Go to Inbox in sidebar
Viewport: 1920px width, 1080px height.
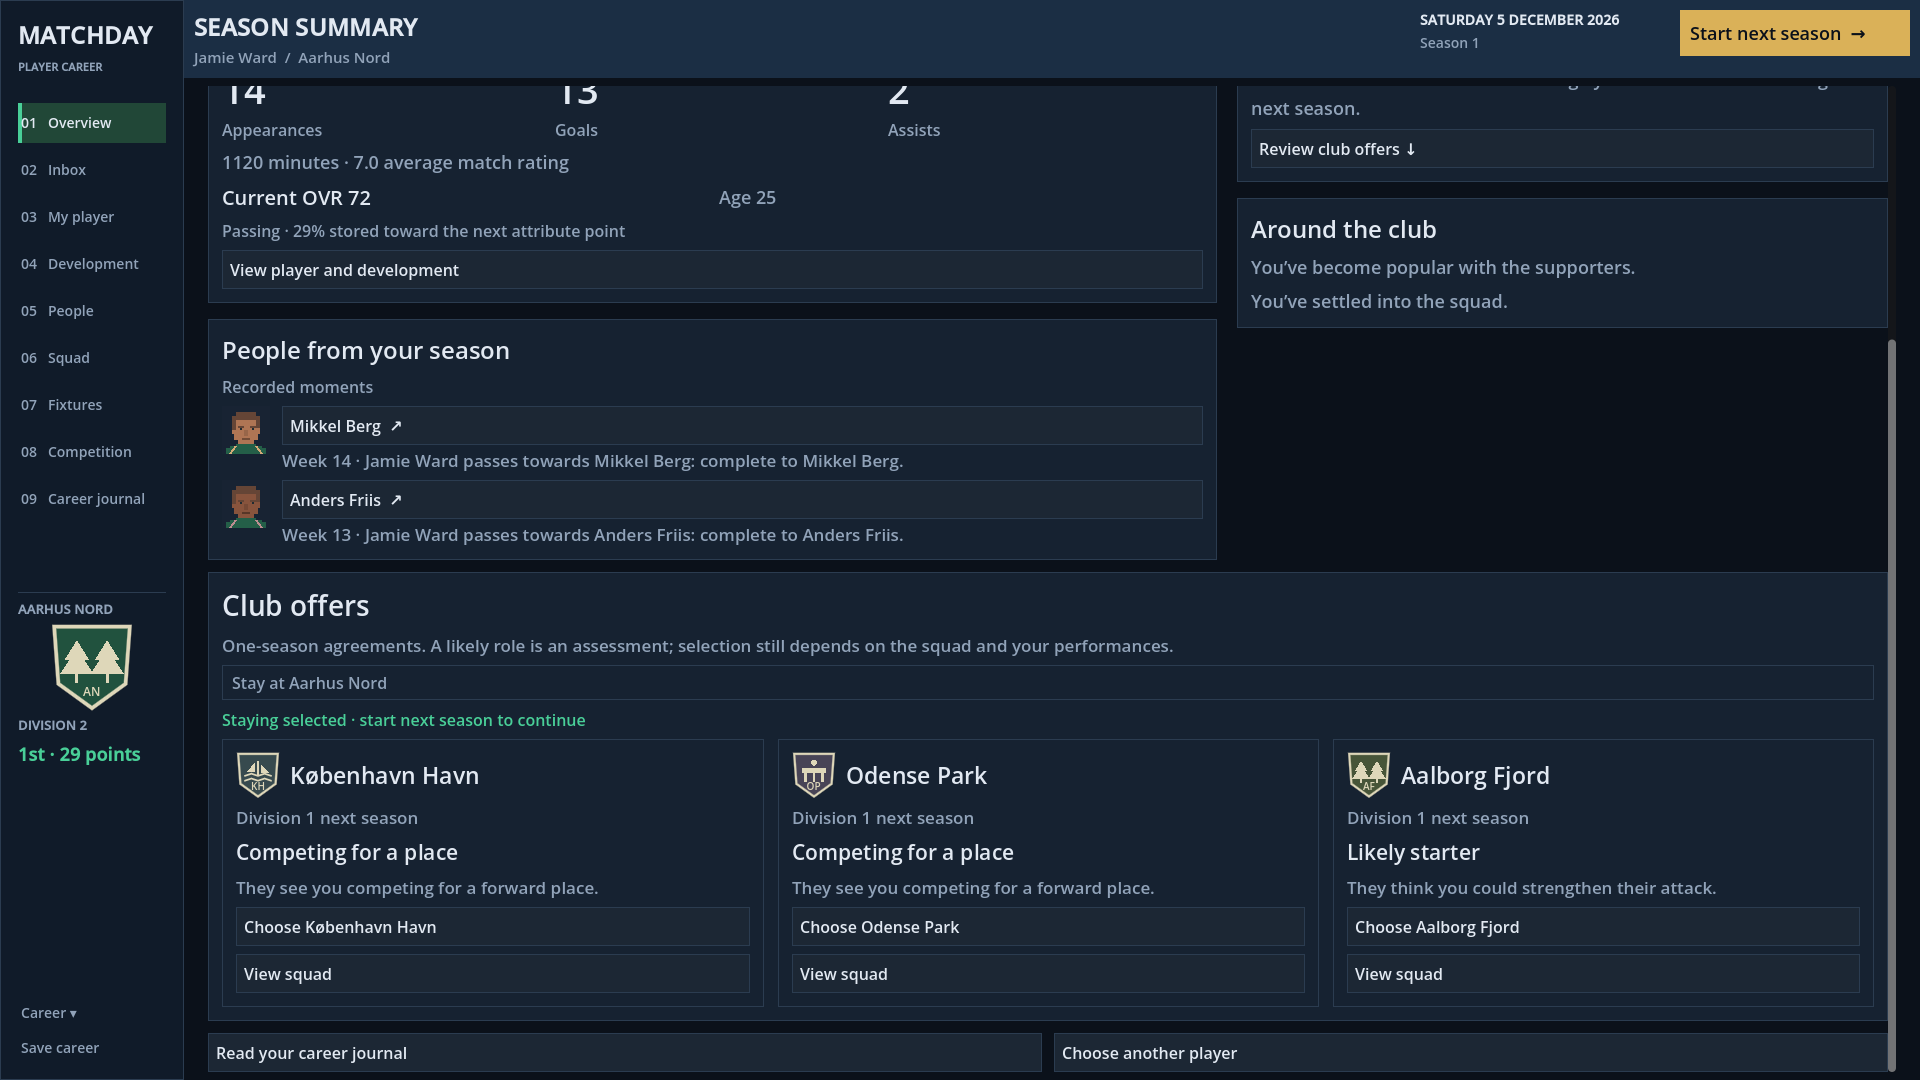click(x=92, y=170)
